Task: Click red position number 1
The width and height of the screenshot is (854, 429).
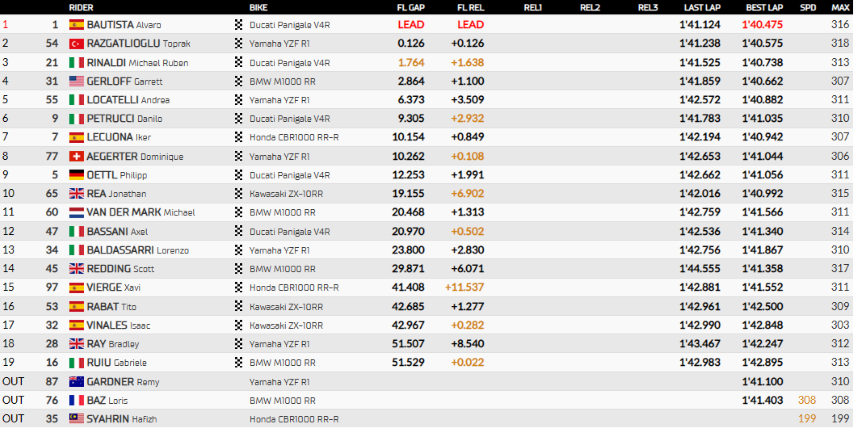Action: point(5,24)
